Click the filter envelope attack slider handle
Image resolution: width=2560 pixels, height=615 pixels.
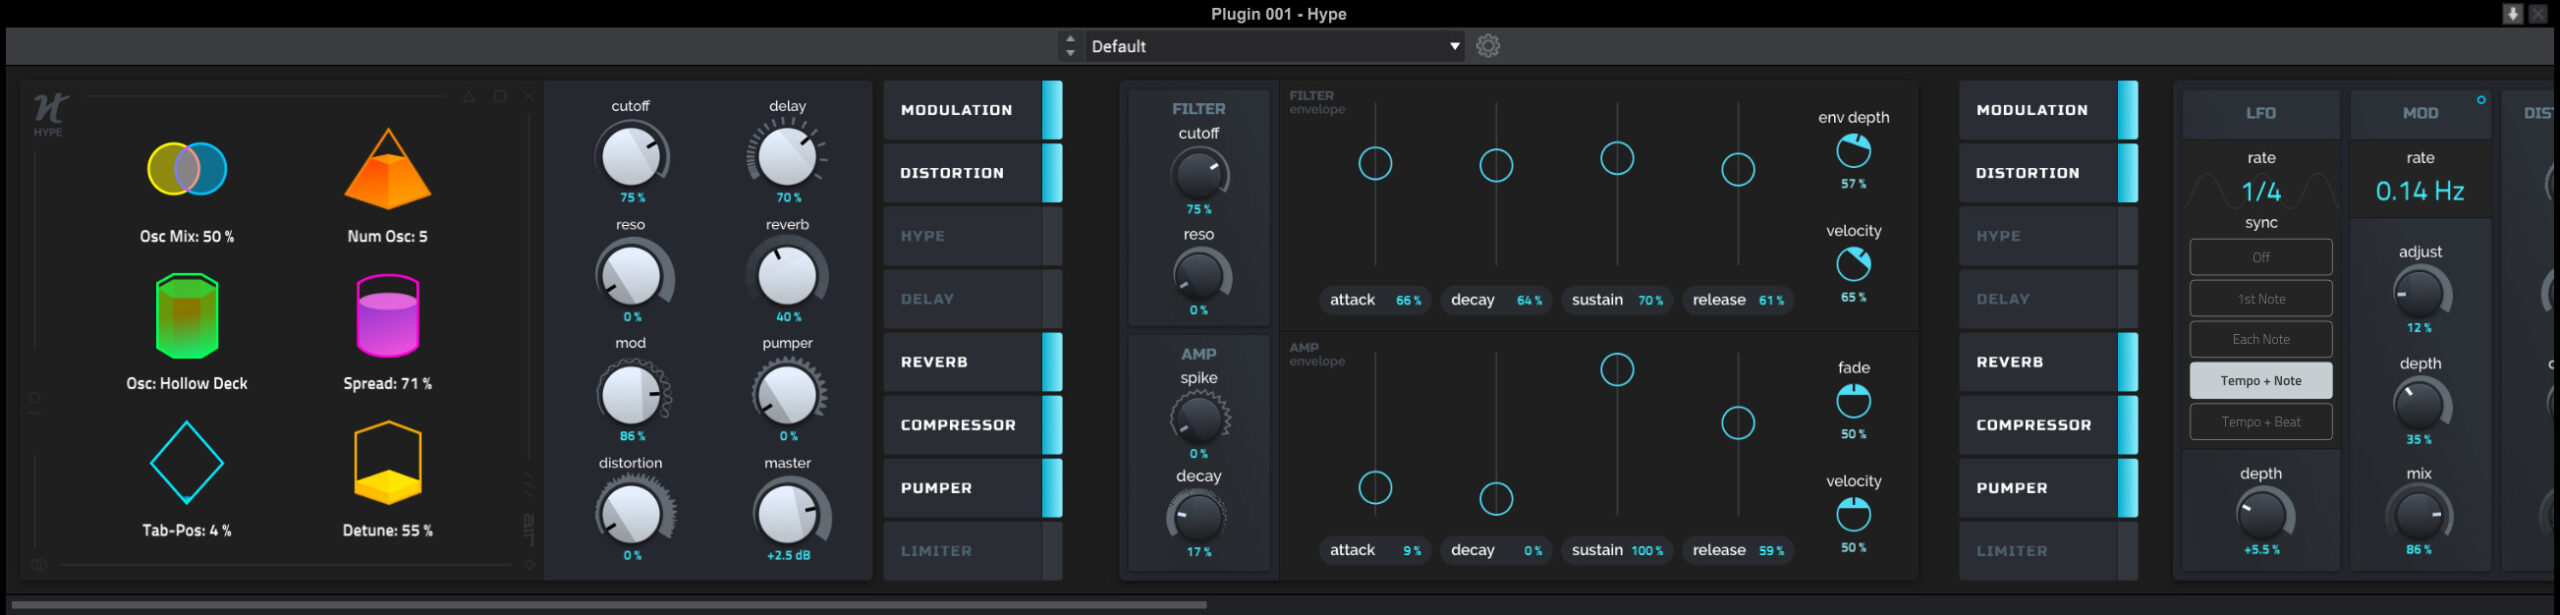click(x=1375, y=163)
